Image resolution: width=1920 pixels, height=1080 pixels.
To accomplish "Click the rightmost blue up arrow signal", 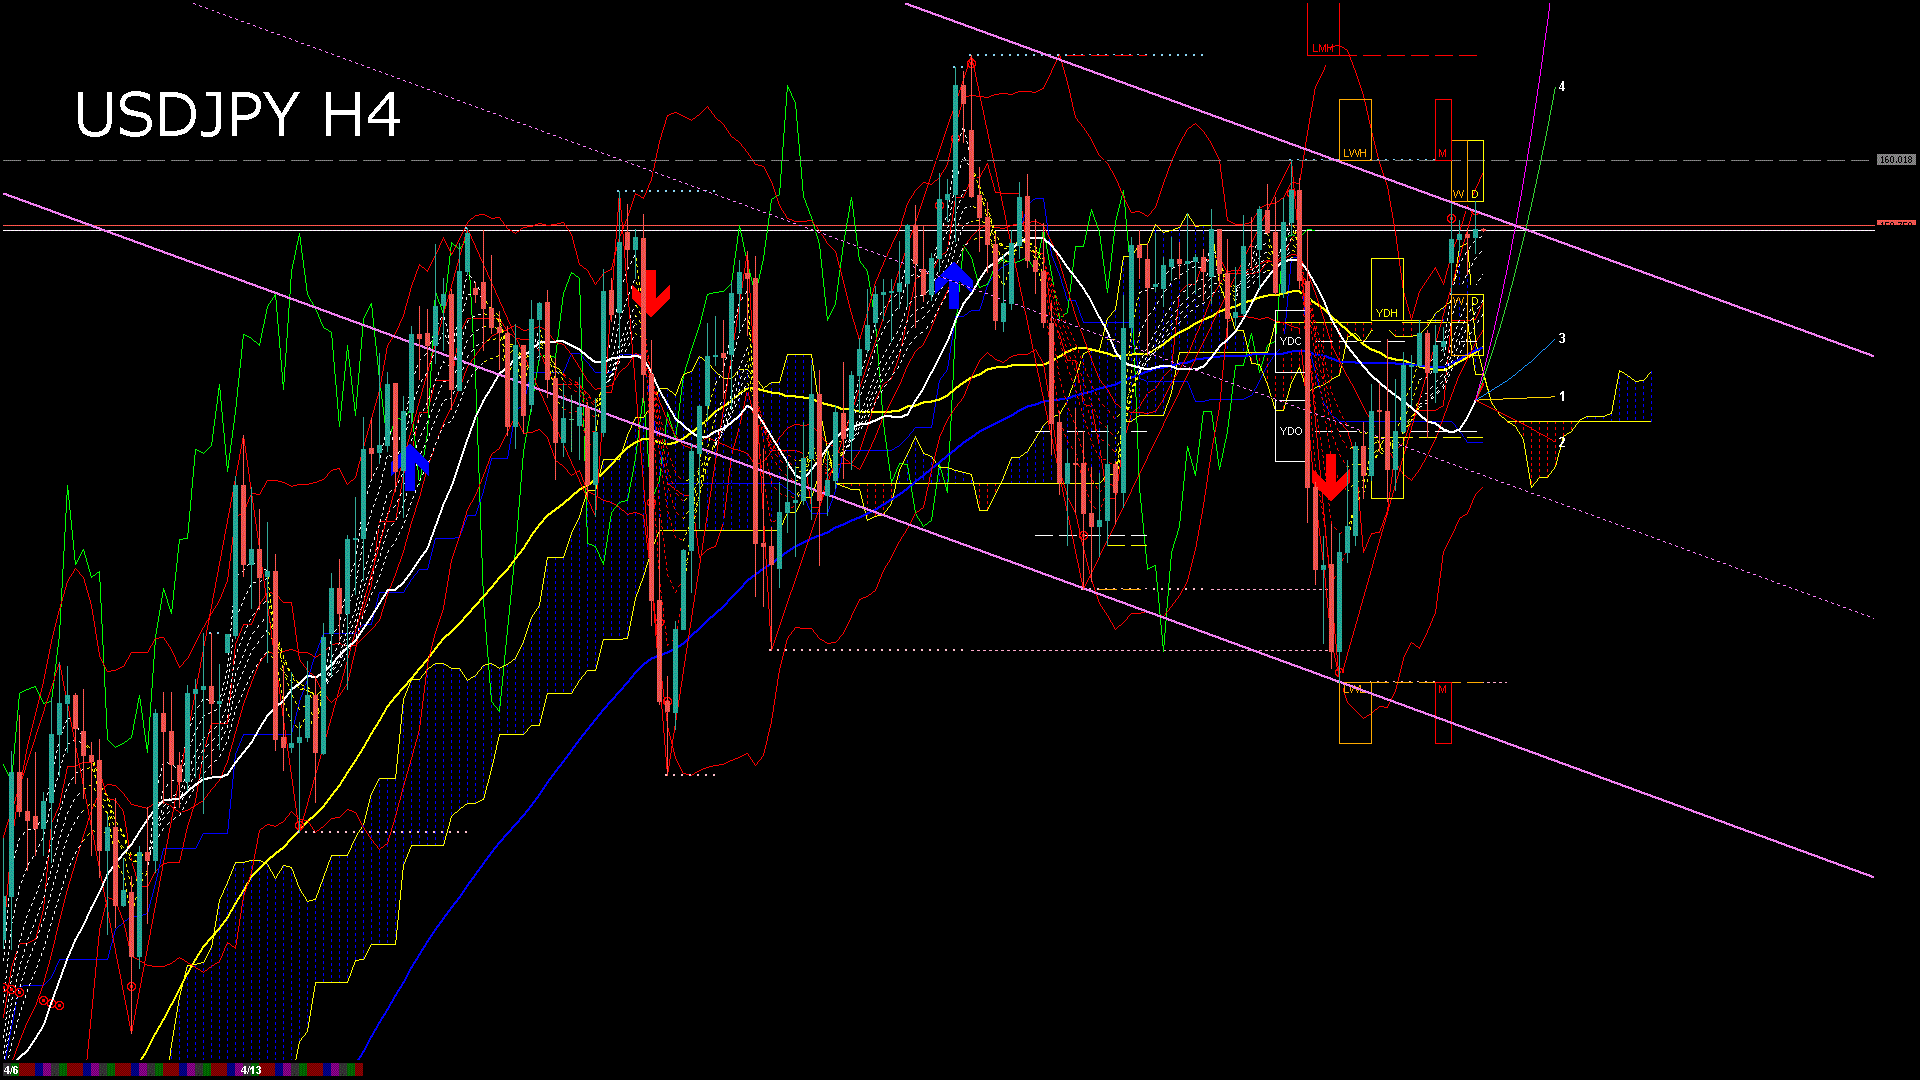I will point(955,285).
